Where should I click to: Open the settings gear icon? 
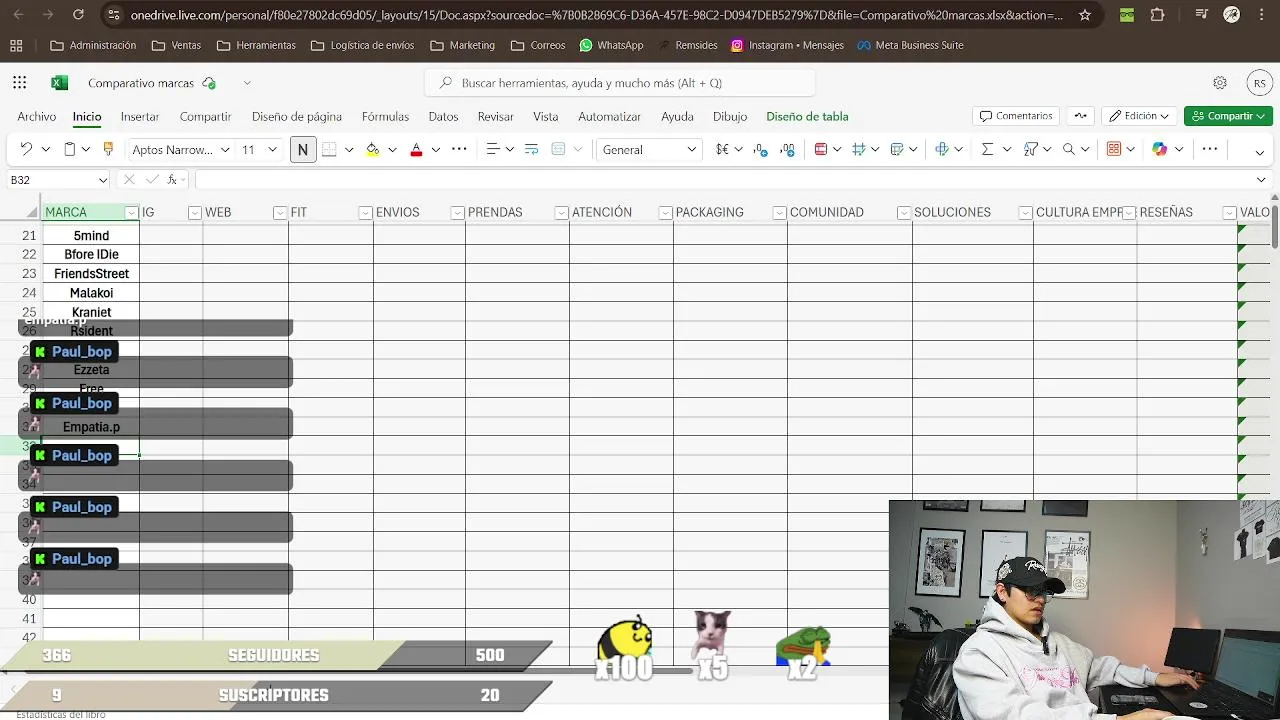(1220, 83)
